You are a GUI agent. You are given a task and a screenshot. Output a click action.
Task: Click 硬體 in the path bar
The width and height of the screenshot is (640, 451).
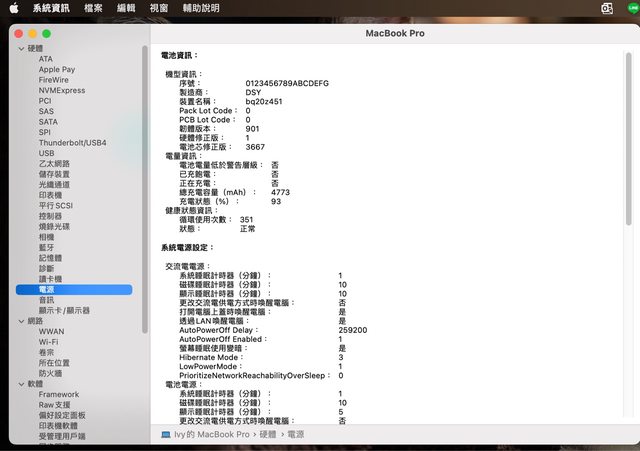(268, 435)
